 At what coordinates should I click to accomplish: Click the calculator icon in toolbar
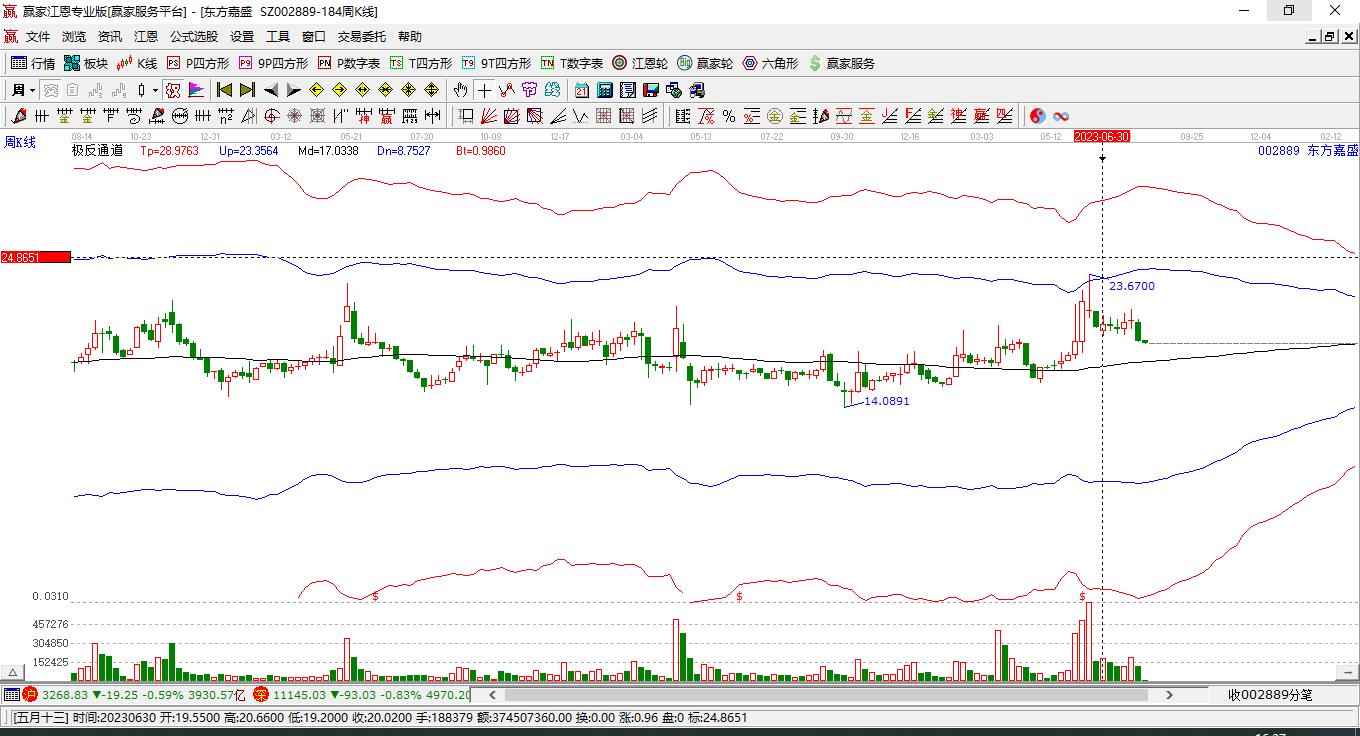[x=603, y=90]
